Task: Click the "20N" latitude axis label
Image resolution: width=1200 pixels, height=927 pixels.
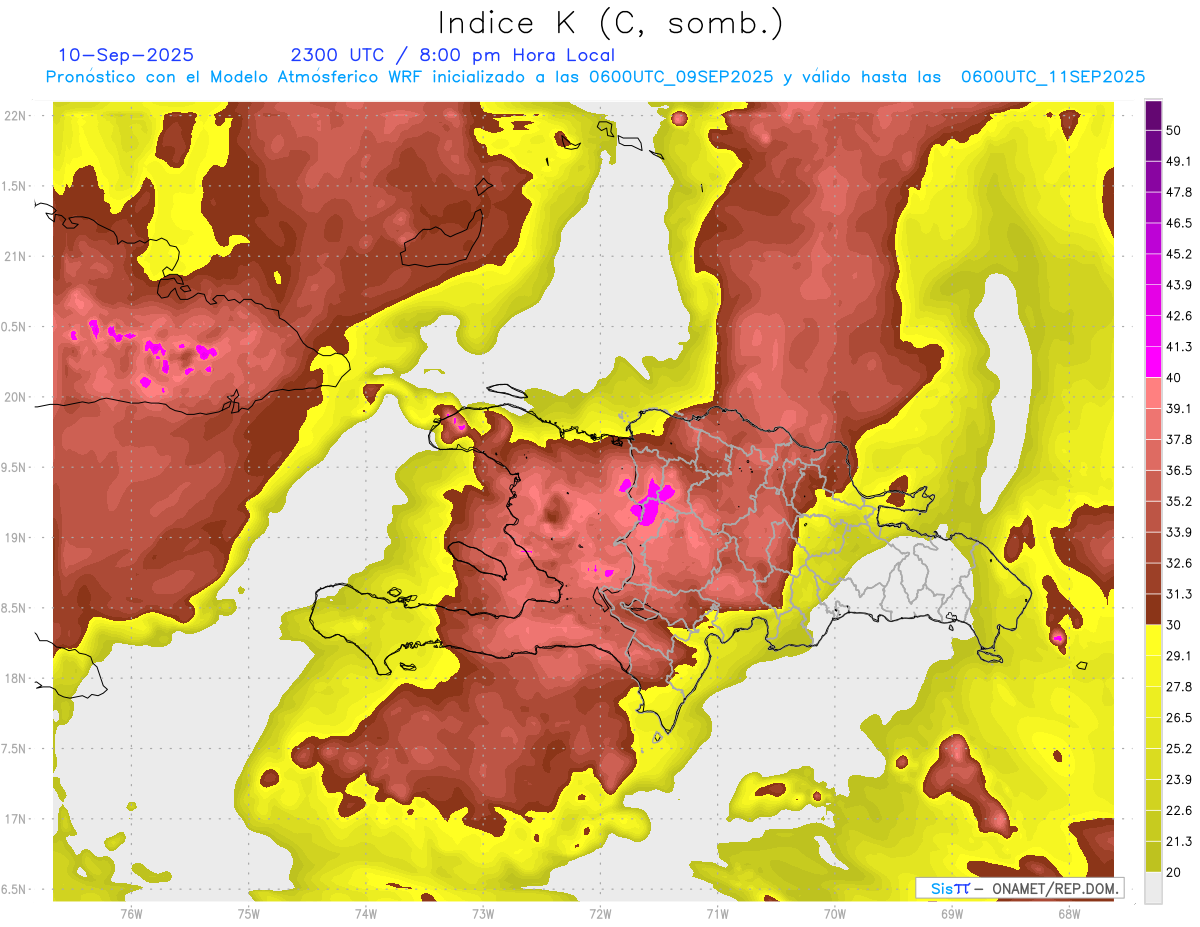Action: 15,397
